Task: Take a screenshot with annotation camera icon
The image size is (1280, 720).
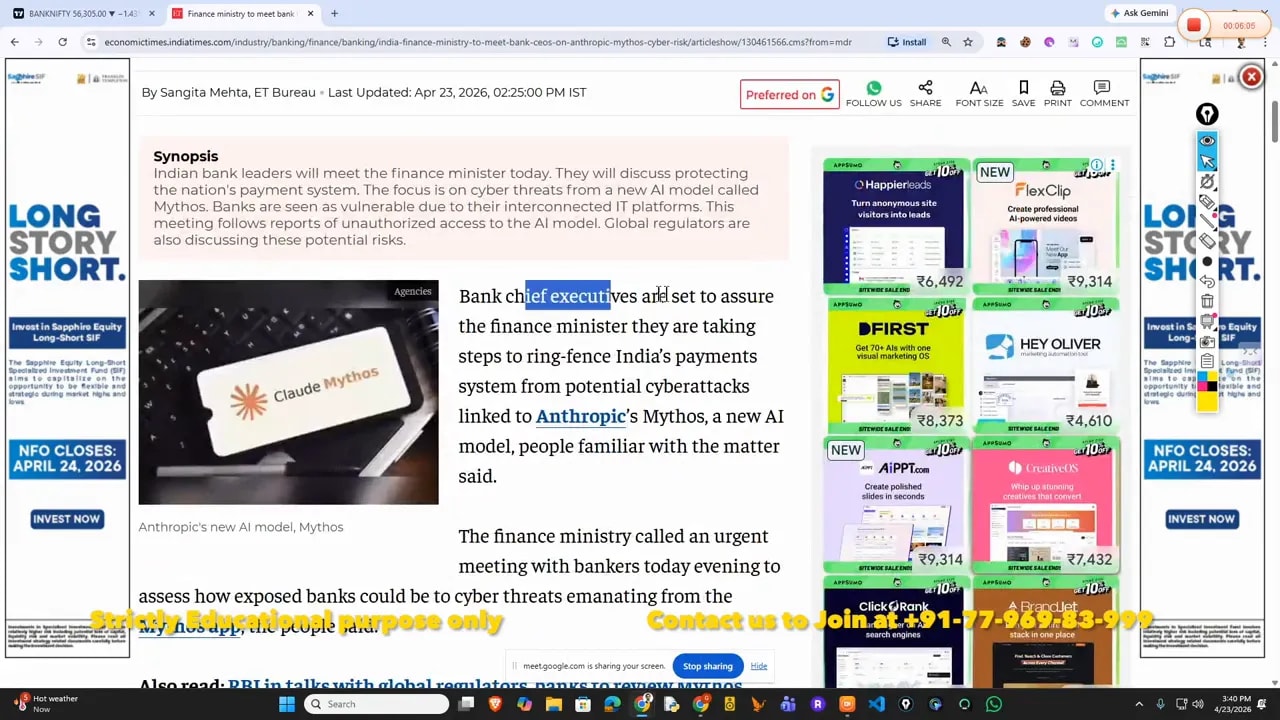Action: coord(1207,341)
